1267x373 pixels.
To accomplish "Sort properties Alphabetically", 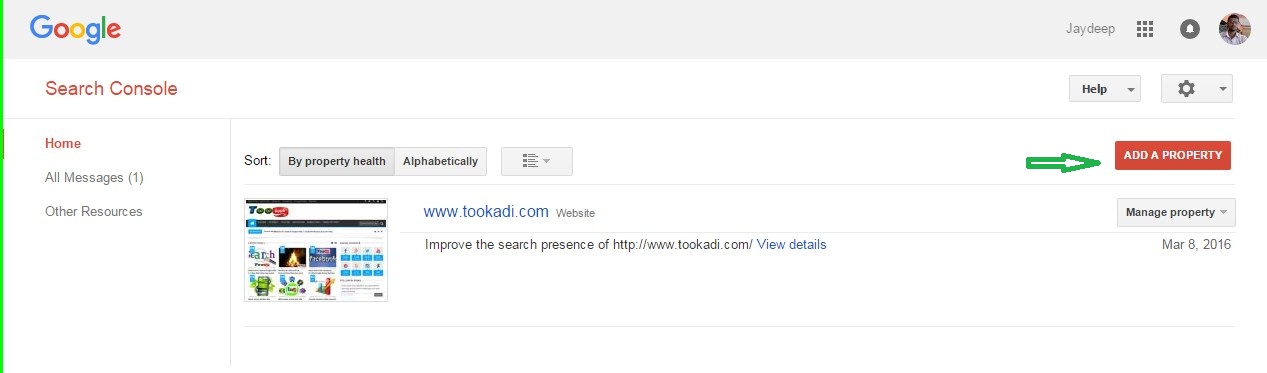I will [x=440, y=161].
